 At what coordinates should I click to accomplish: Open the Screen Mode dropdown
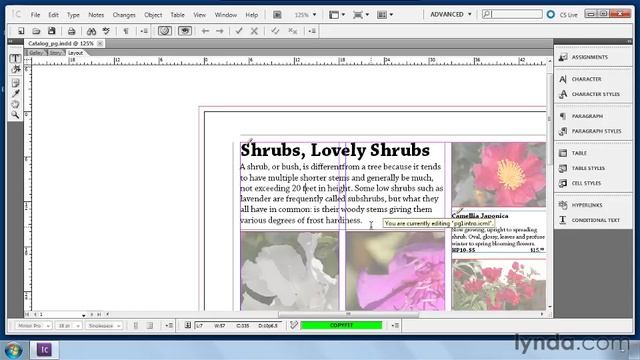361,15
